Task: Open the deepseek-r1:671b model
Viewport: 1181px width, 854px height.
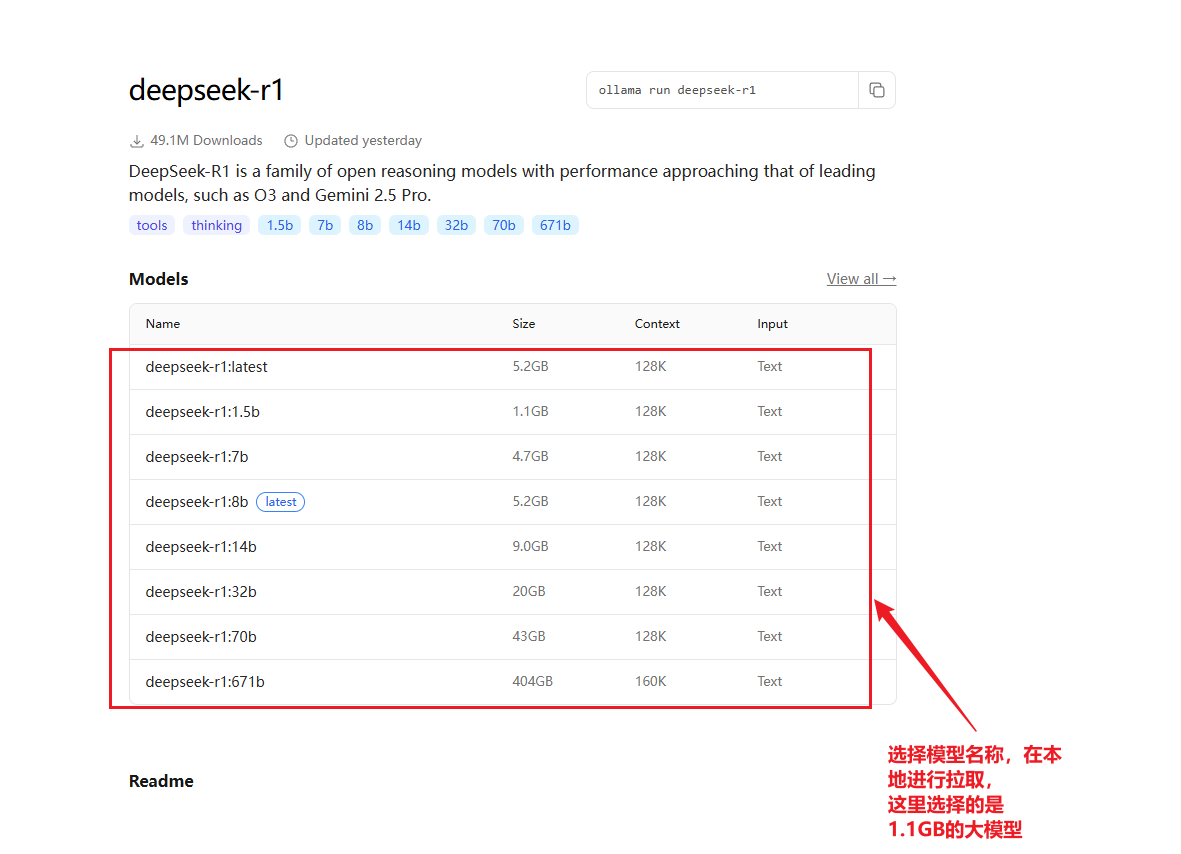Action: (x=205, y=682)
